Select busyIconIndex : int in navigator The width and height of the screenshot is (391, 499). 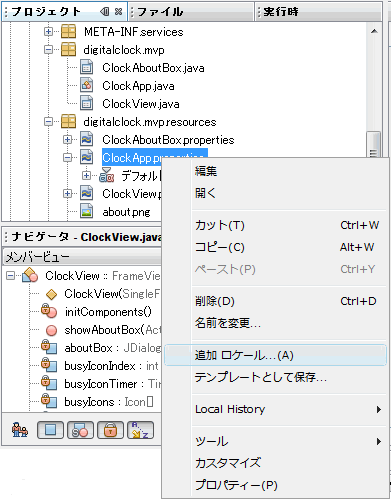111,366
